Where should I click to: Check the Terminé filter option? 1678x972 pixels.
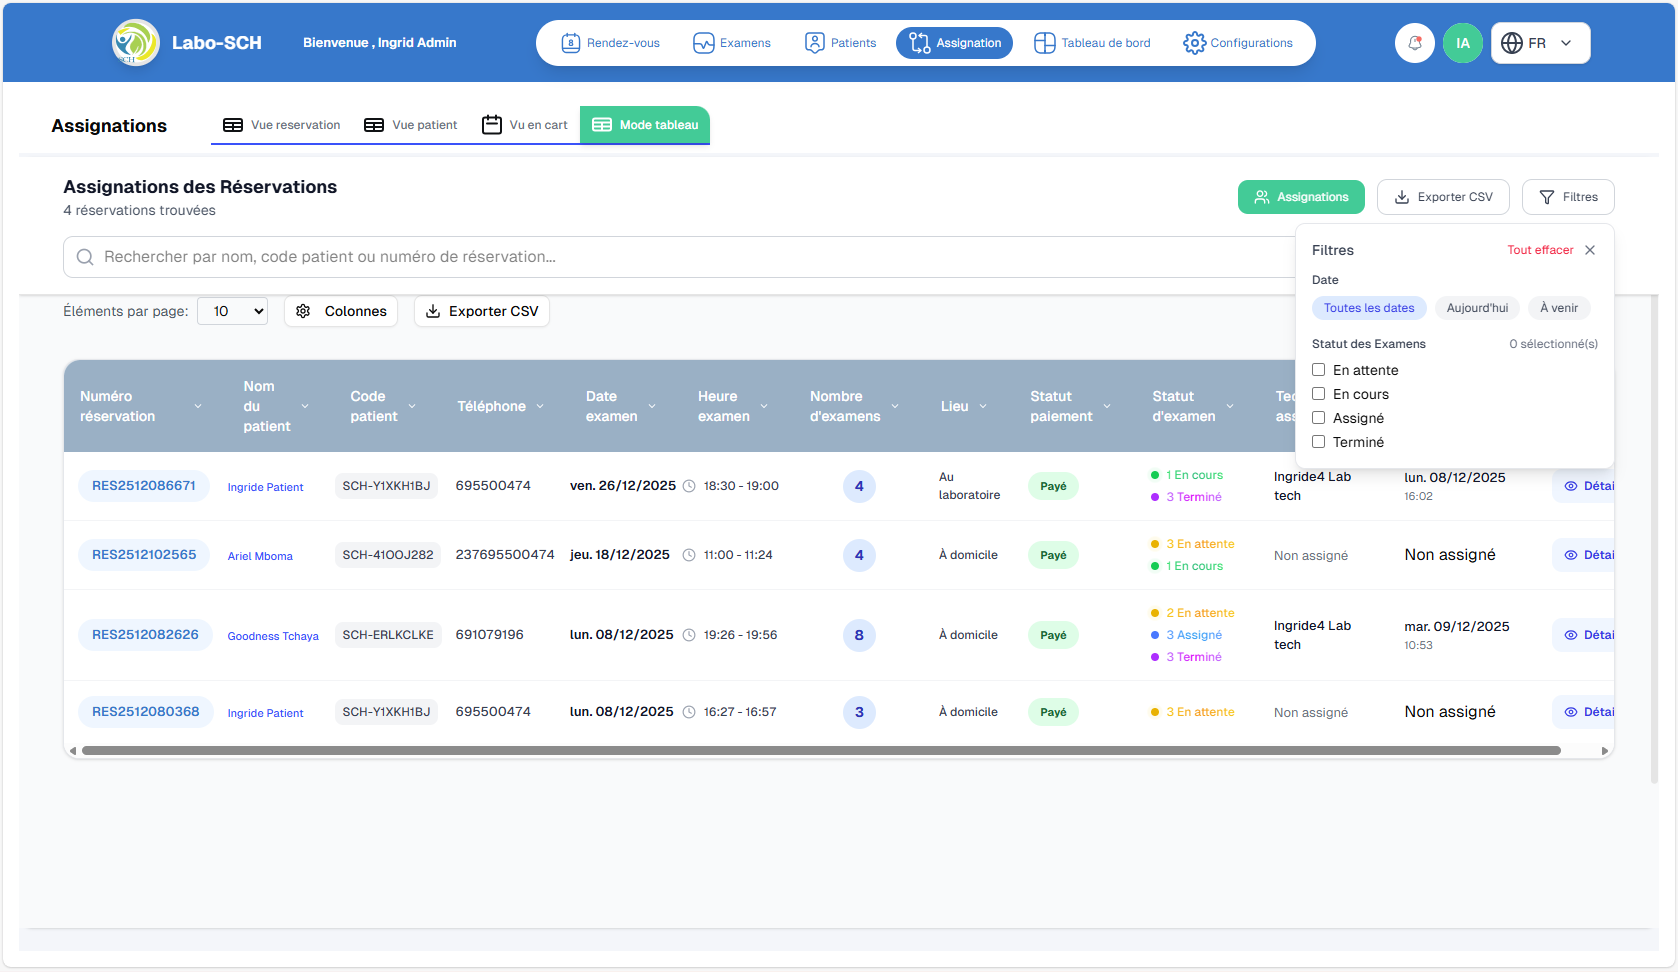pos(1318,441)
